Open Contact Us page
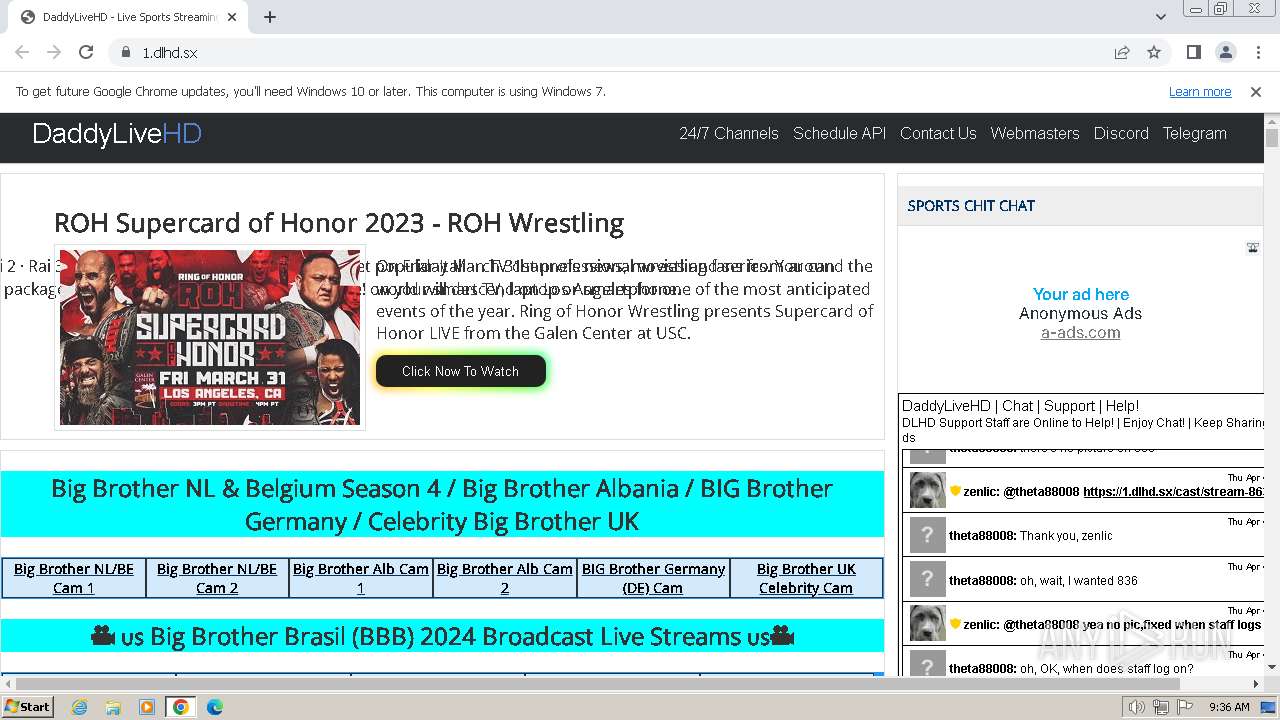The height and width of the screenshot is (720, 1280). point(938,133)
